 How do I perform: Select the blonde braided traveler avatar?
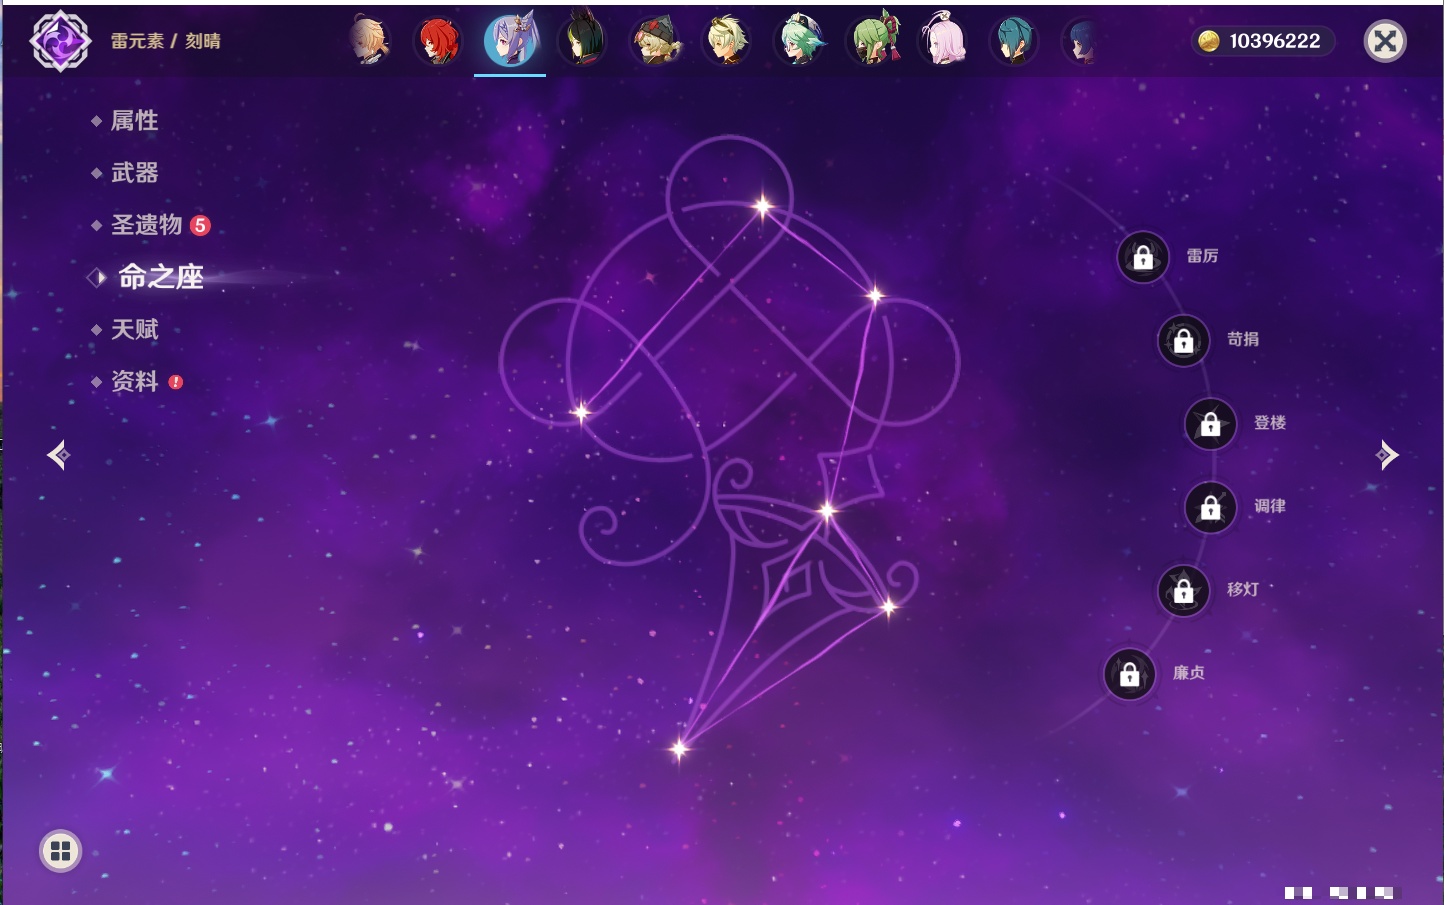[369, 41]
